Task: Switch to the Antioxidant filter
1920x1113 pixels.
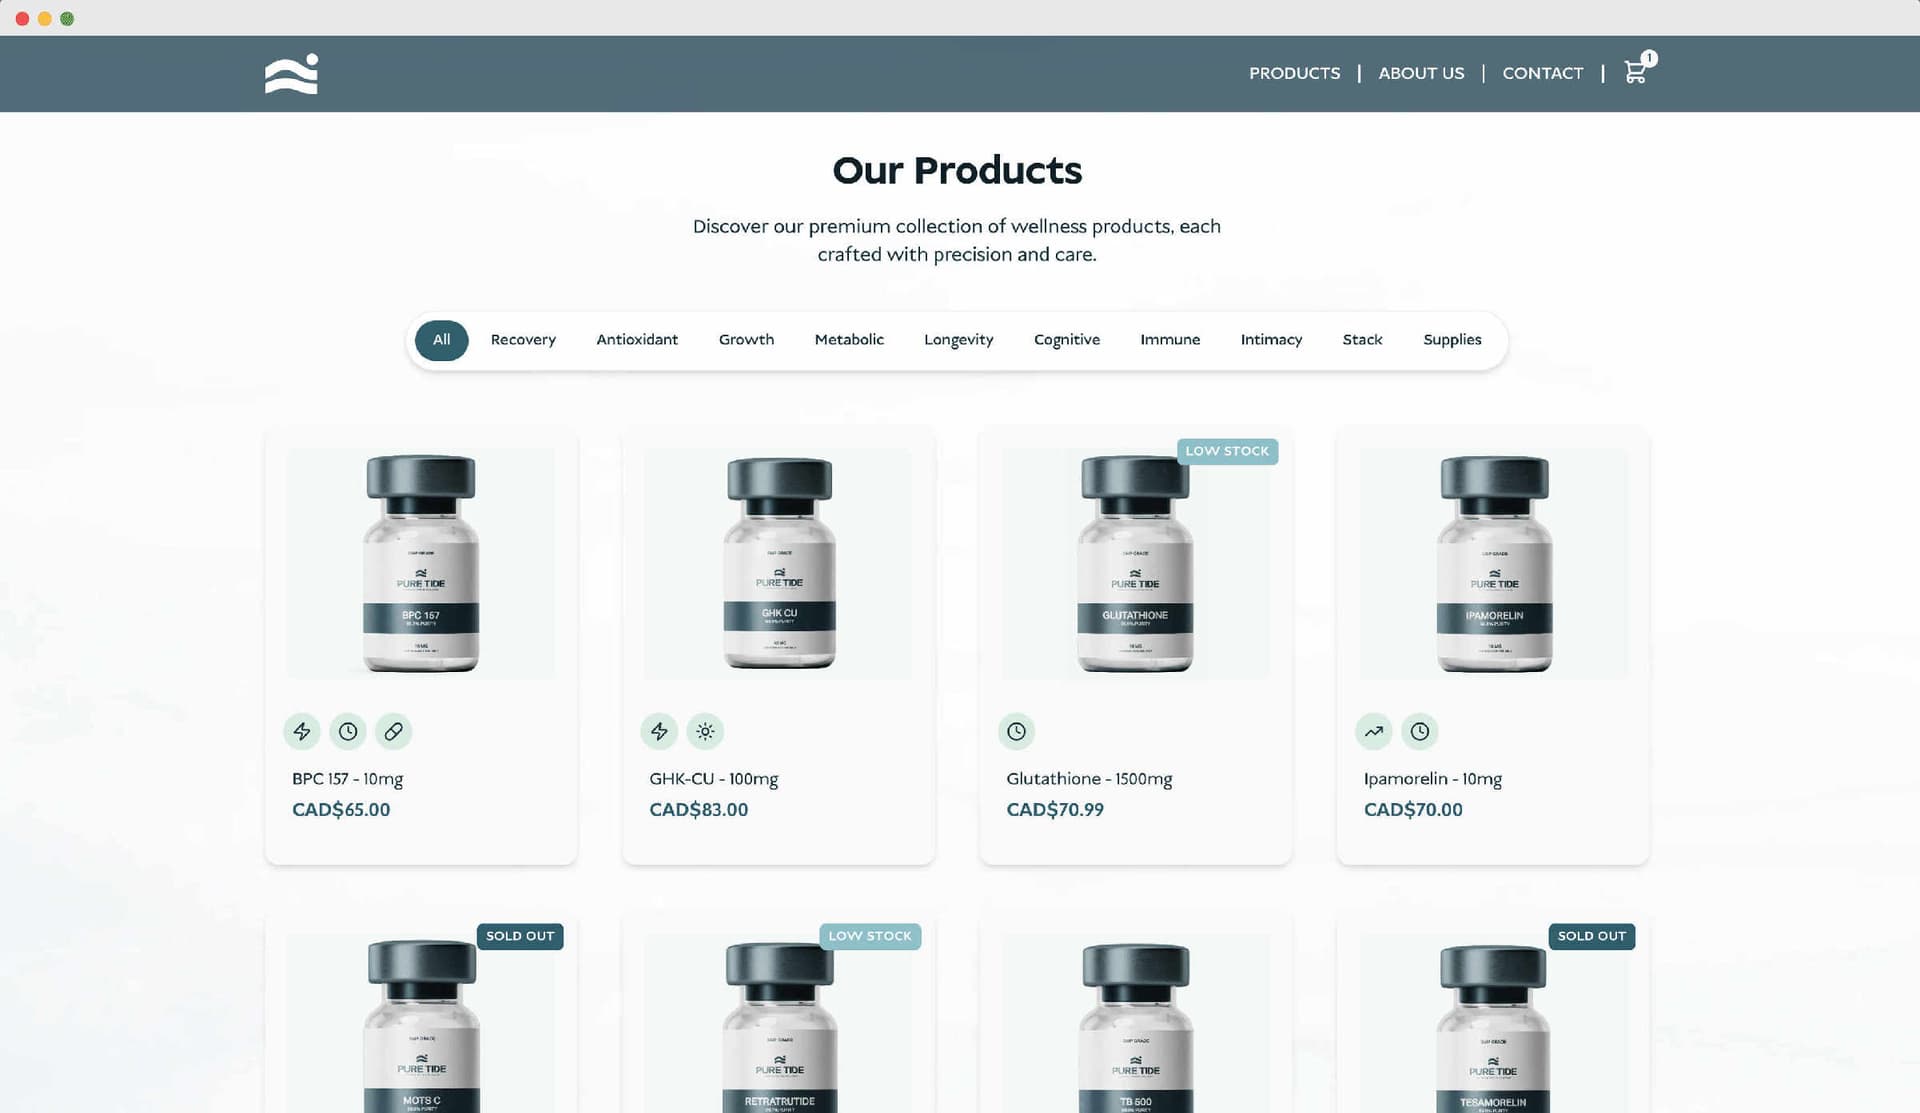Action: click(637, 340)
